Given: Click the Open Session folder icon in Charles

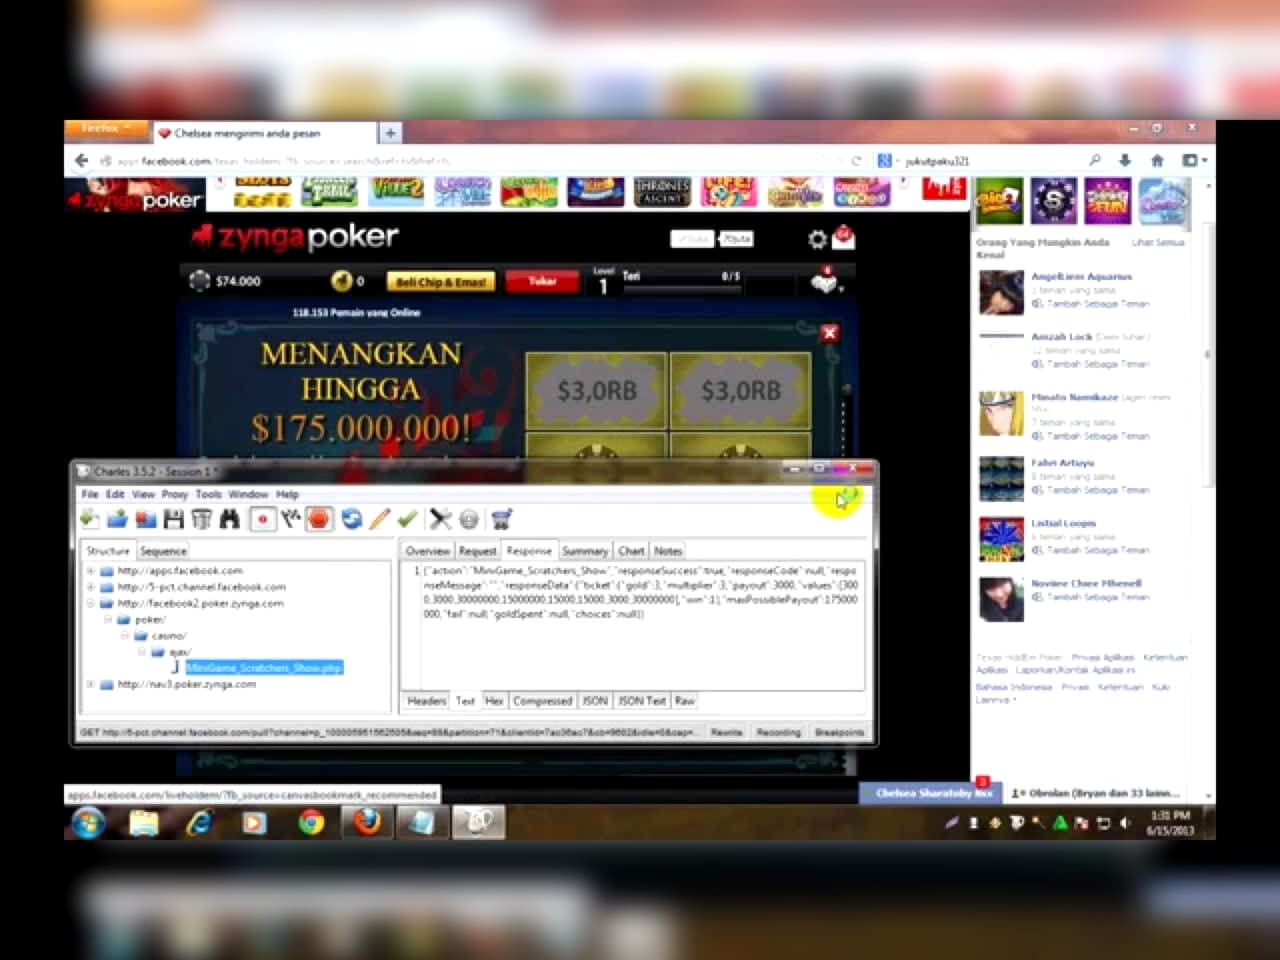Looking at the screenshot, I should 117,519.
